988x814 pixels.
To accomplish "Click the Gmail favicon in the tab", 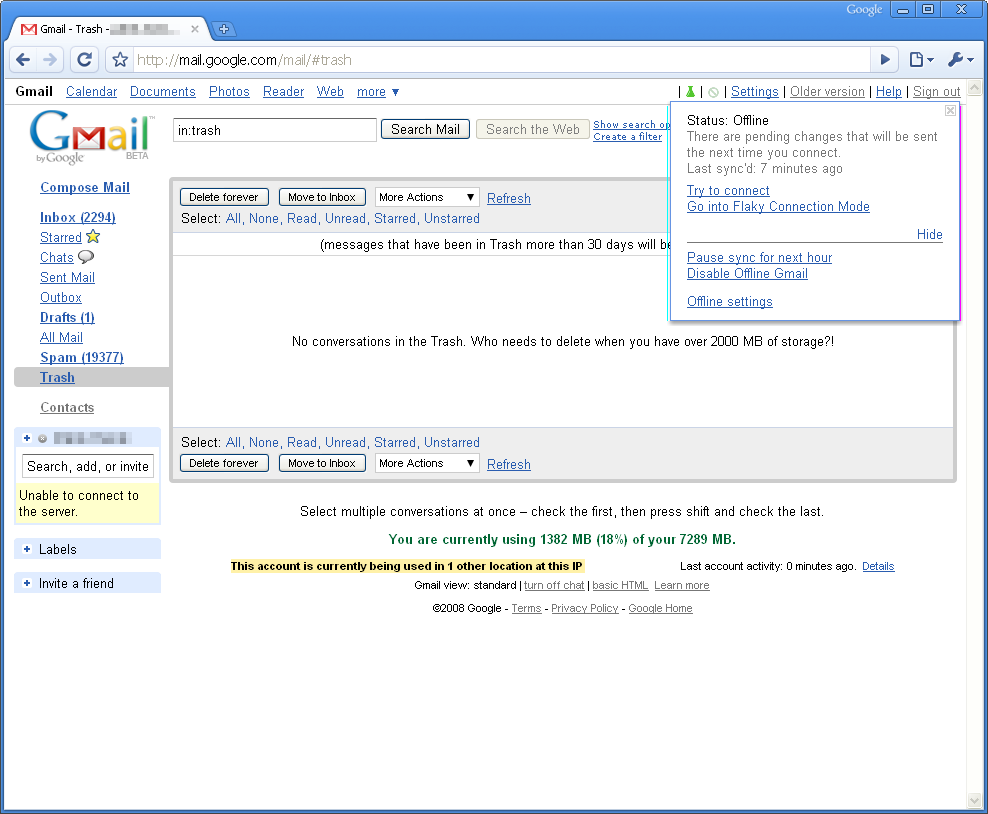I will coord(28,29).
